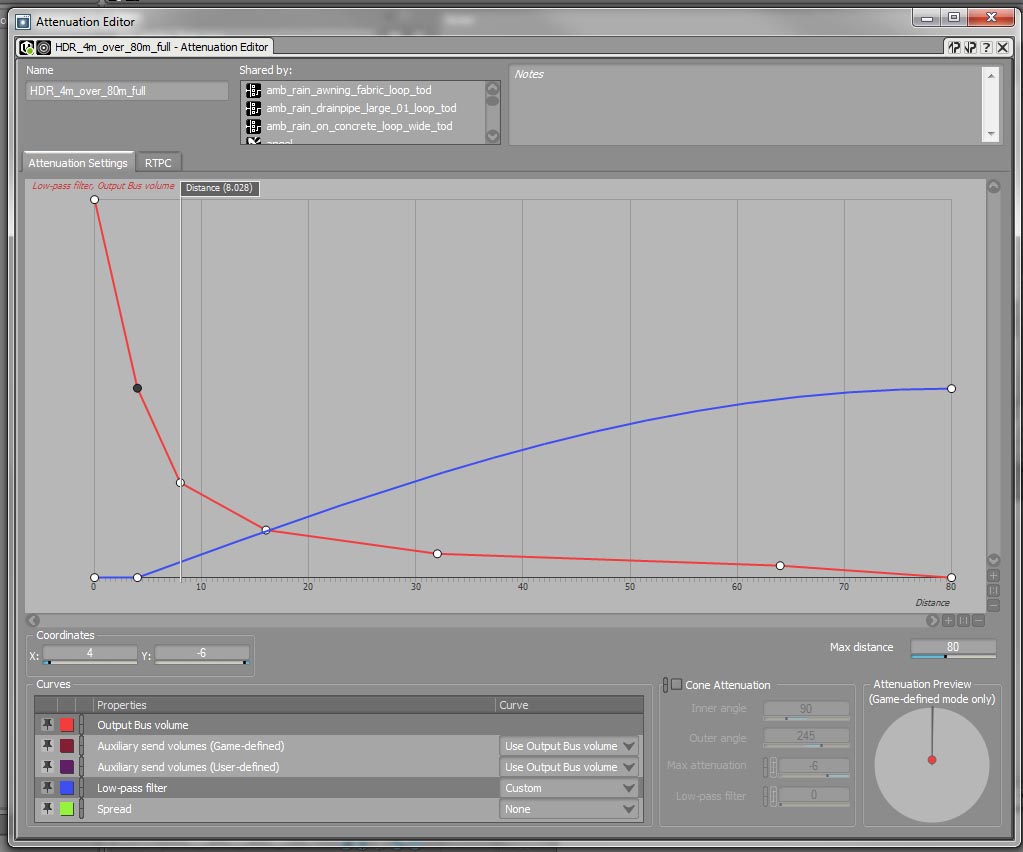Click the sound icon beside amb_rain_drainpipe_large_01_loop_tod

tap(253, 108)
